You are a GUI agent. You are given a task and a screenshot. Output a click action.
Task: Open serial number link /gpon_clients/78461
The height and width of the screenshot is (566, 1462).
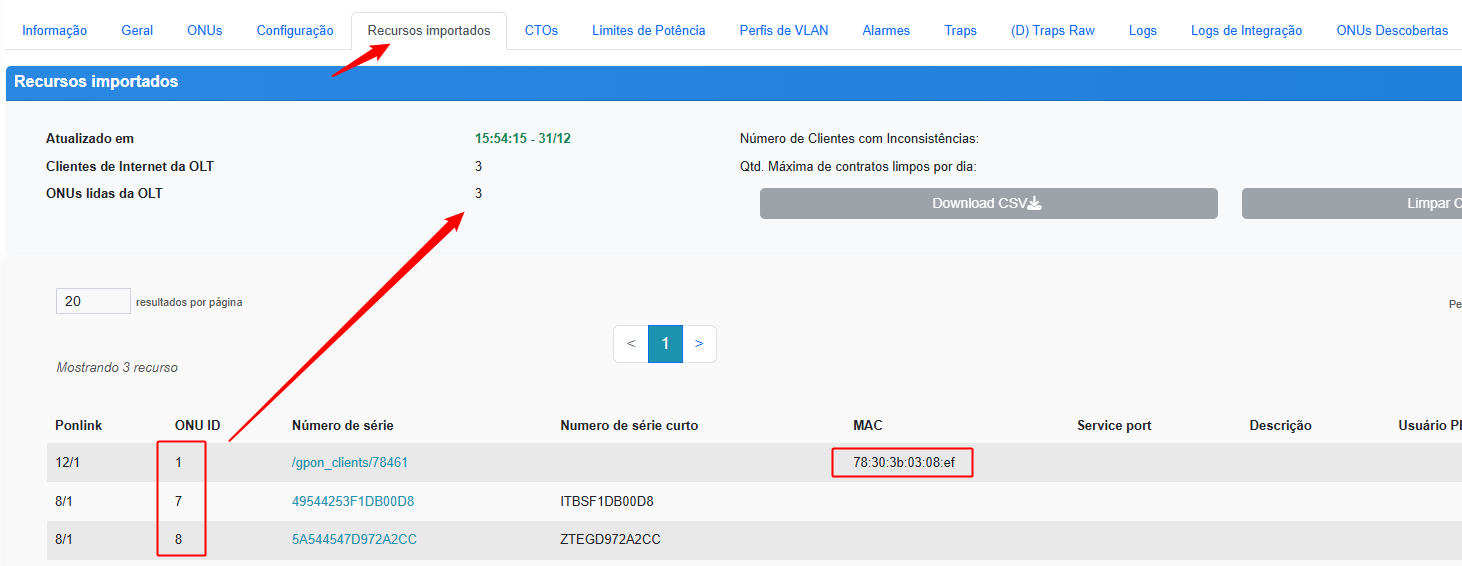[350, 463]
